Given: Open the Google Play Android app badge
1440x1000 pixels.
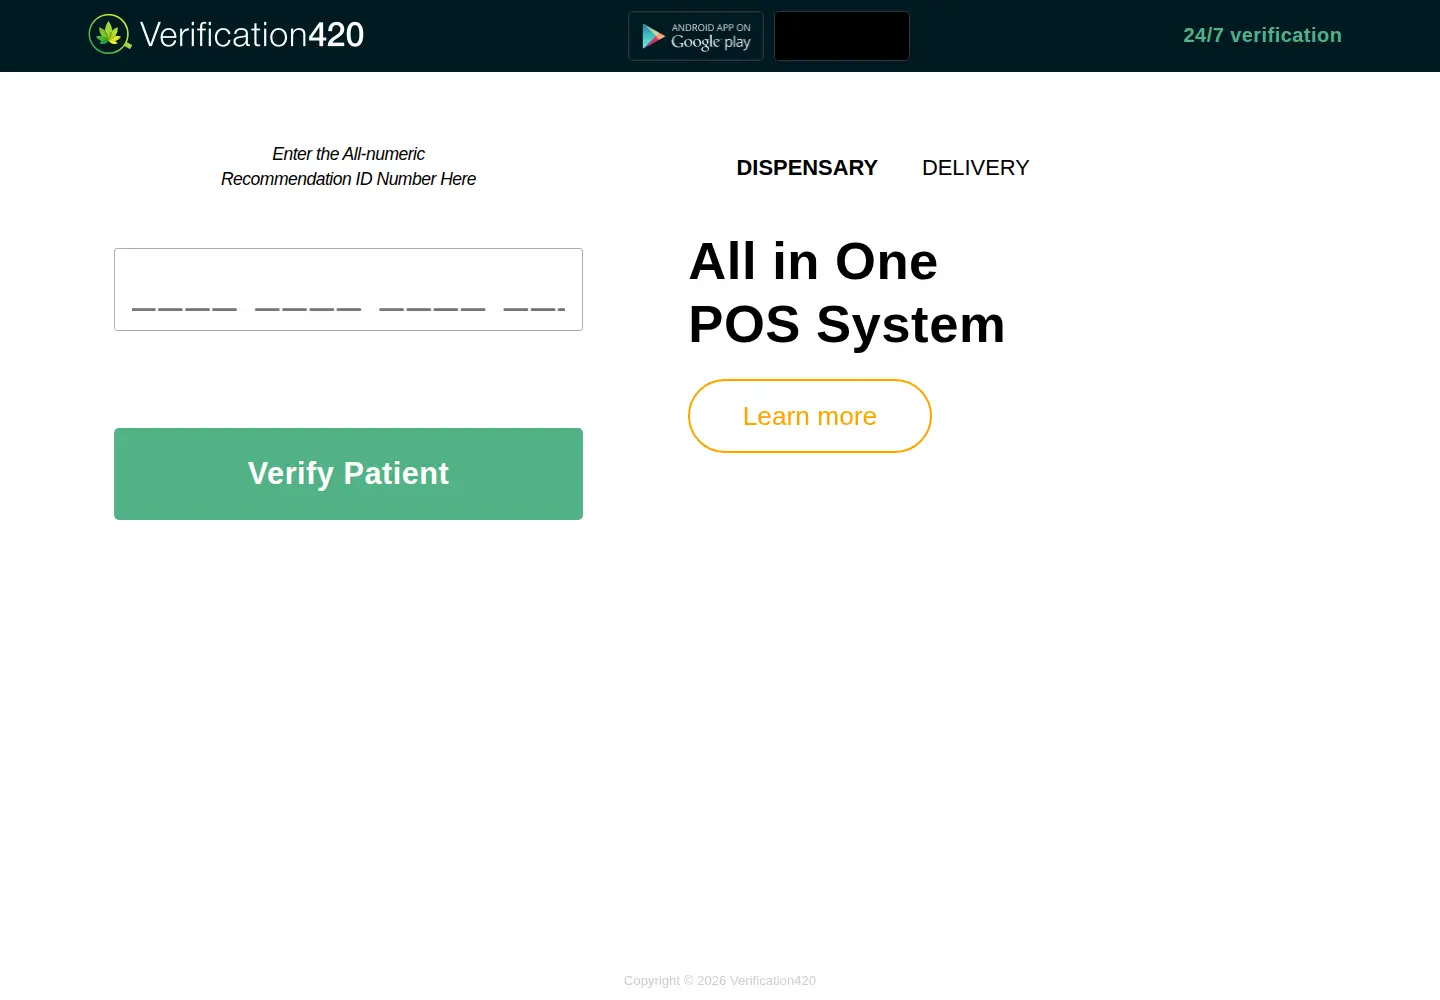Looking at the screenshot, I should [x=696, y=36].
